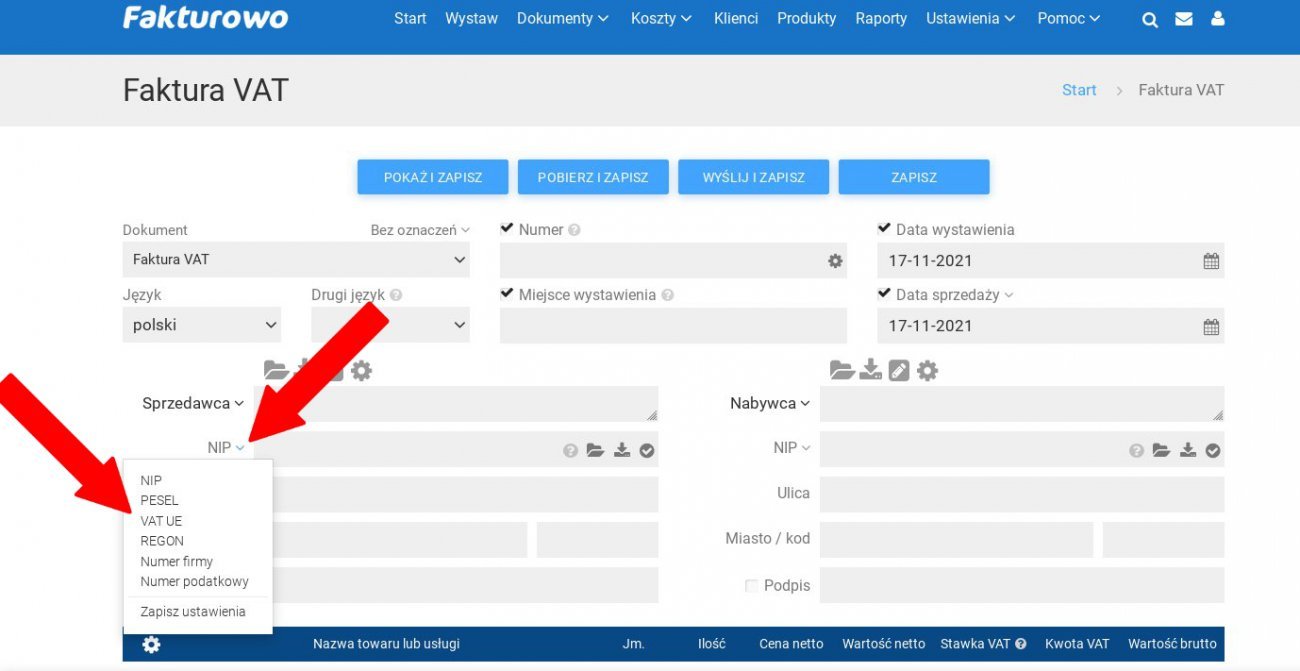Toggle the Miejsce wystawienia checkbox
The image size is (1300, 671).
[x=507, y=294]
